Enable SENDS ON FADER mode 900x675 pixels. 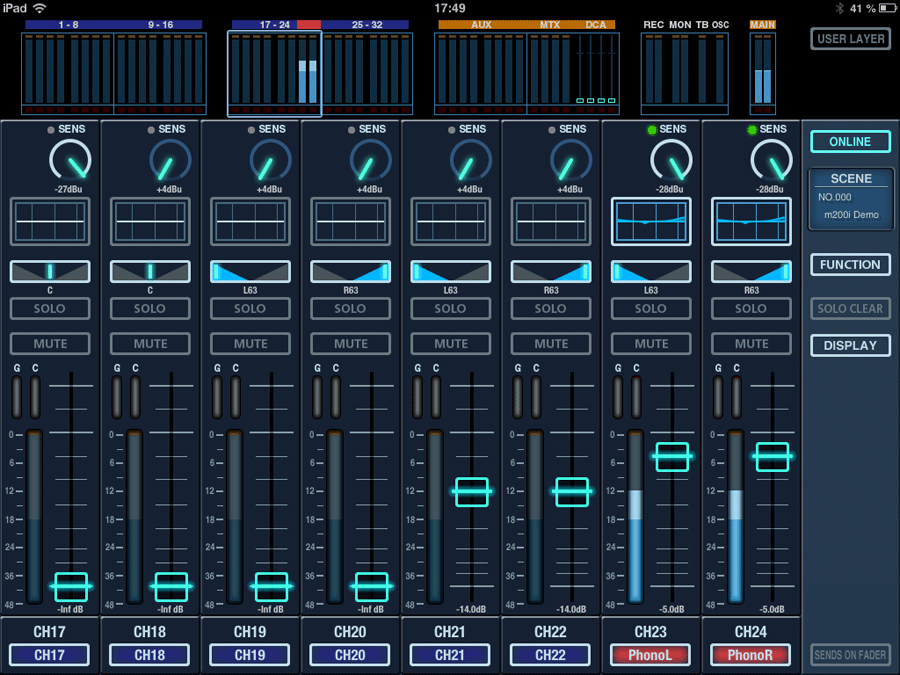[x=850, y=655]
